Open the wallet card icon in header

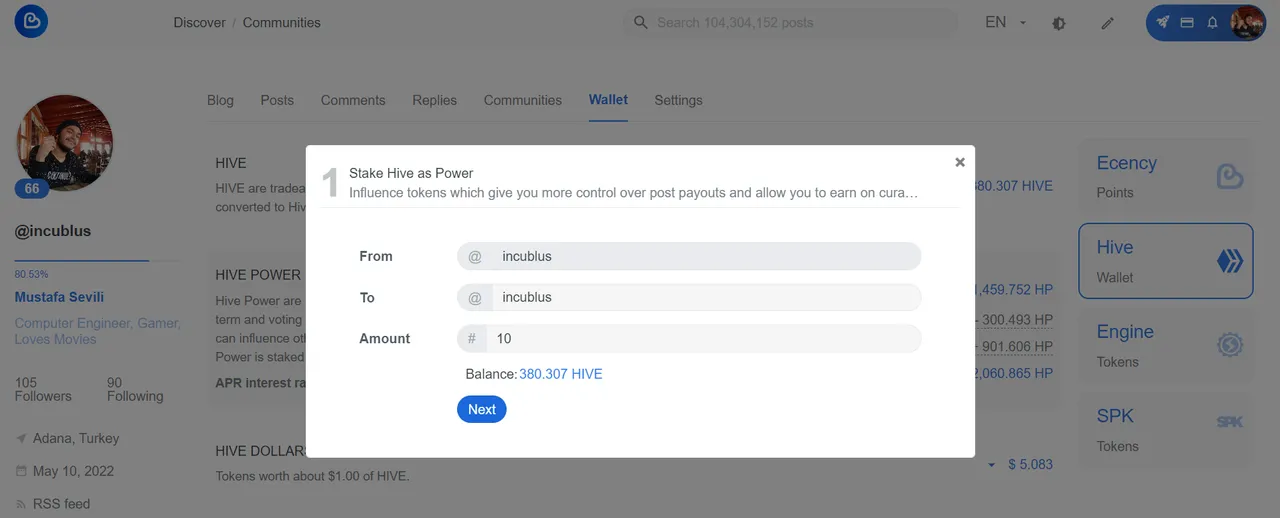1187,22
